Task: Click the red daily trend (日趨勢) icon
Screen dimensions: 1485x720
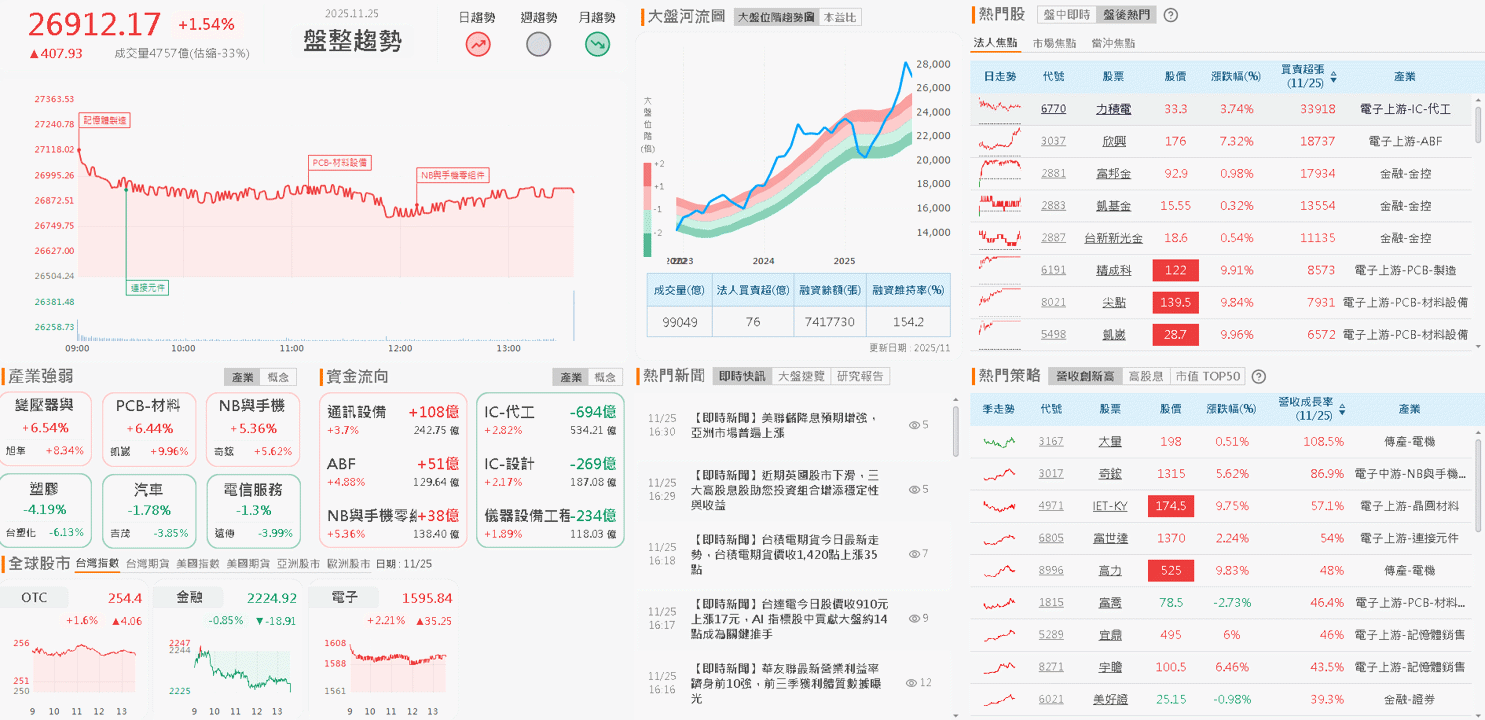Action: point(479,44)
